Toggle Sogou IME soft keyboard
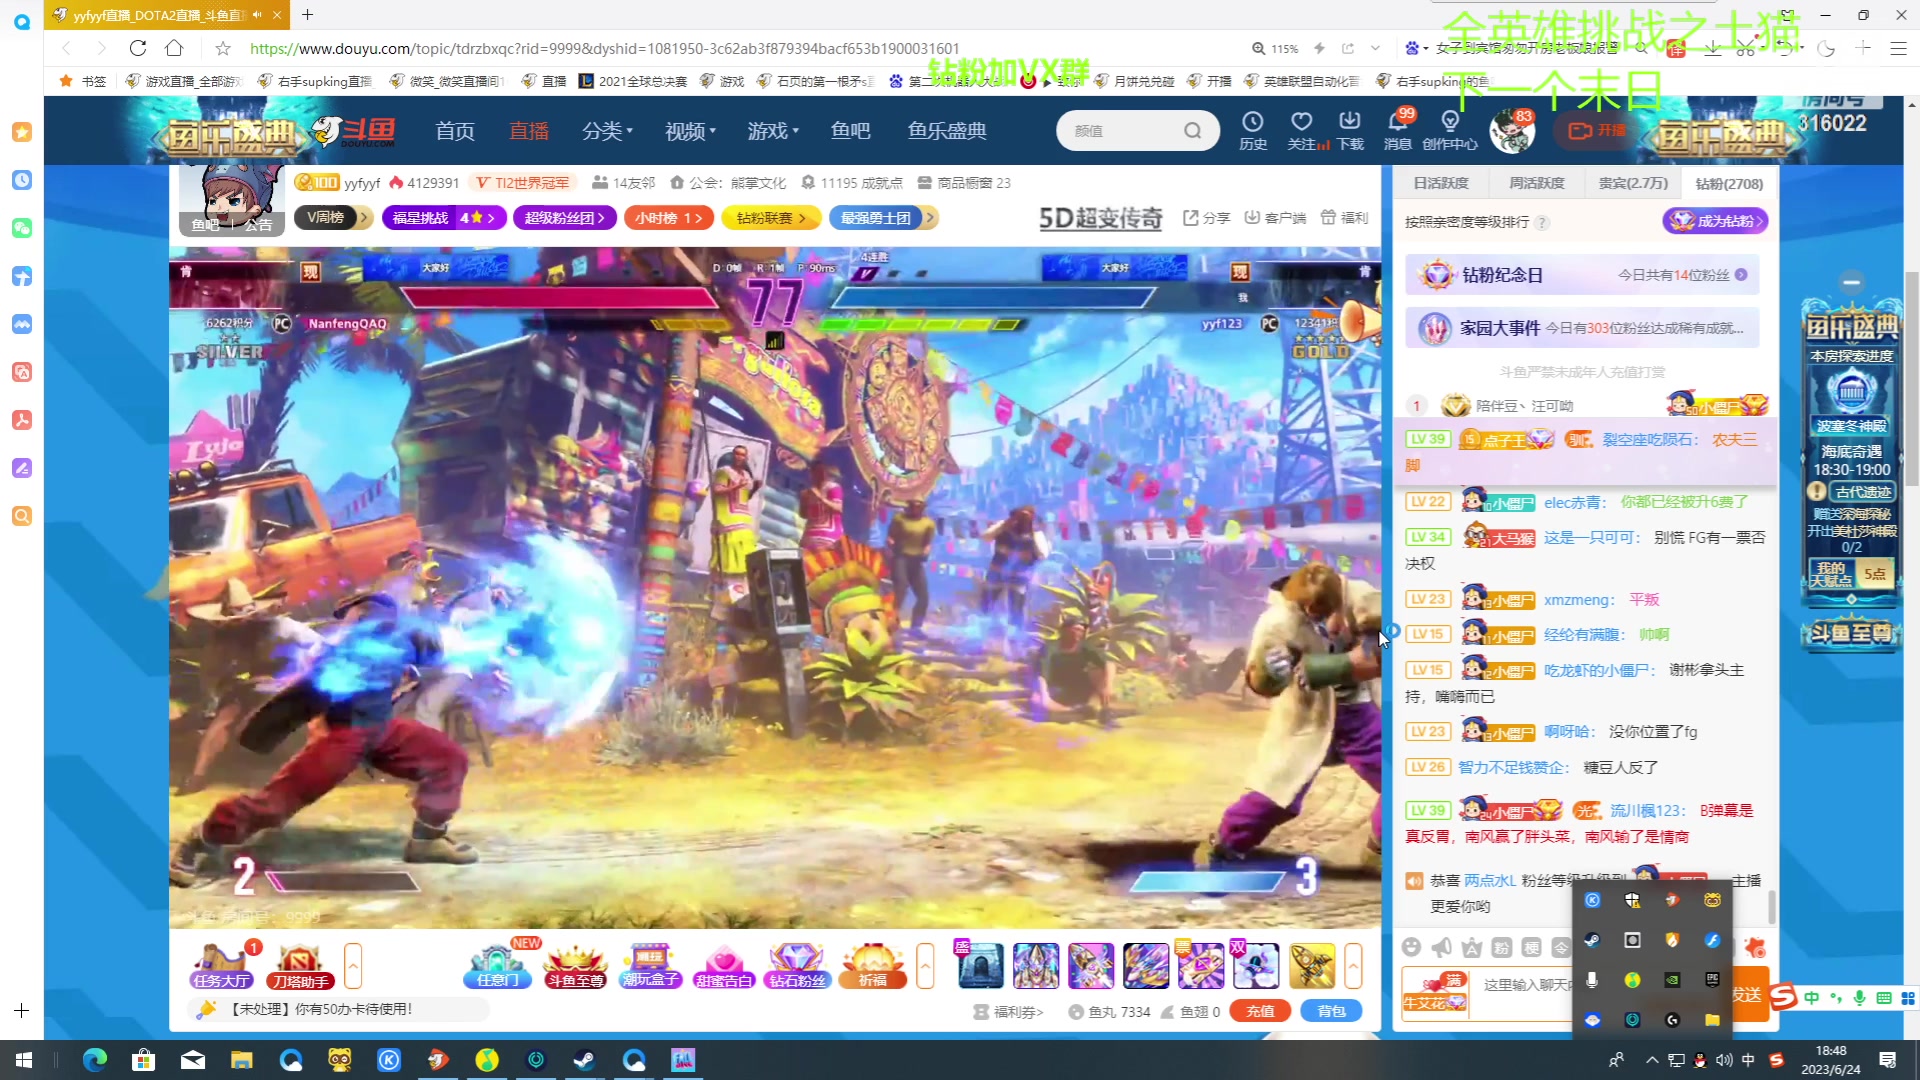 point(1883,997)
